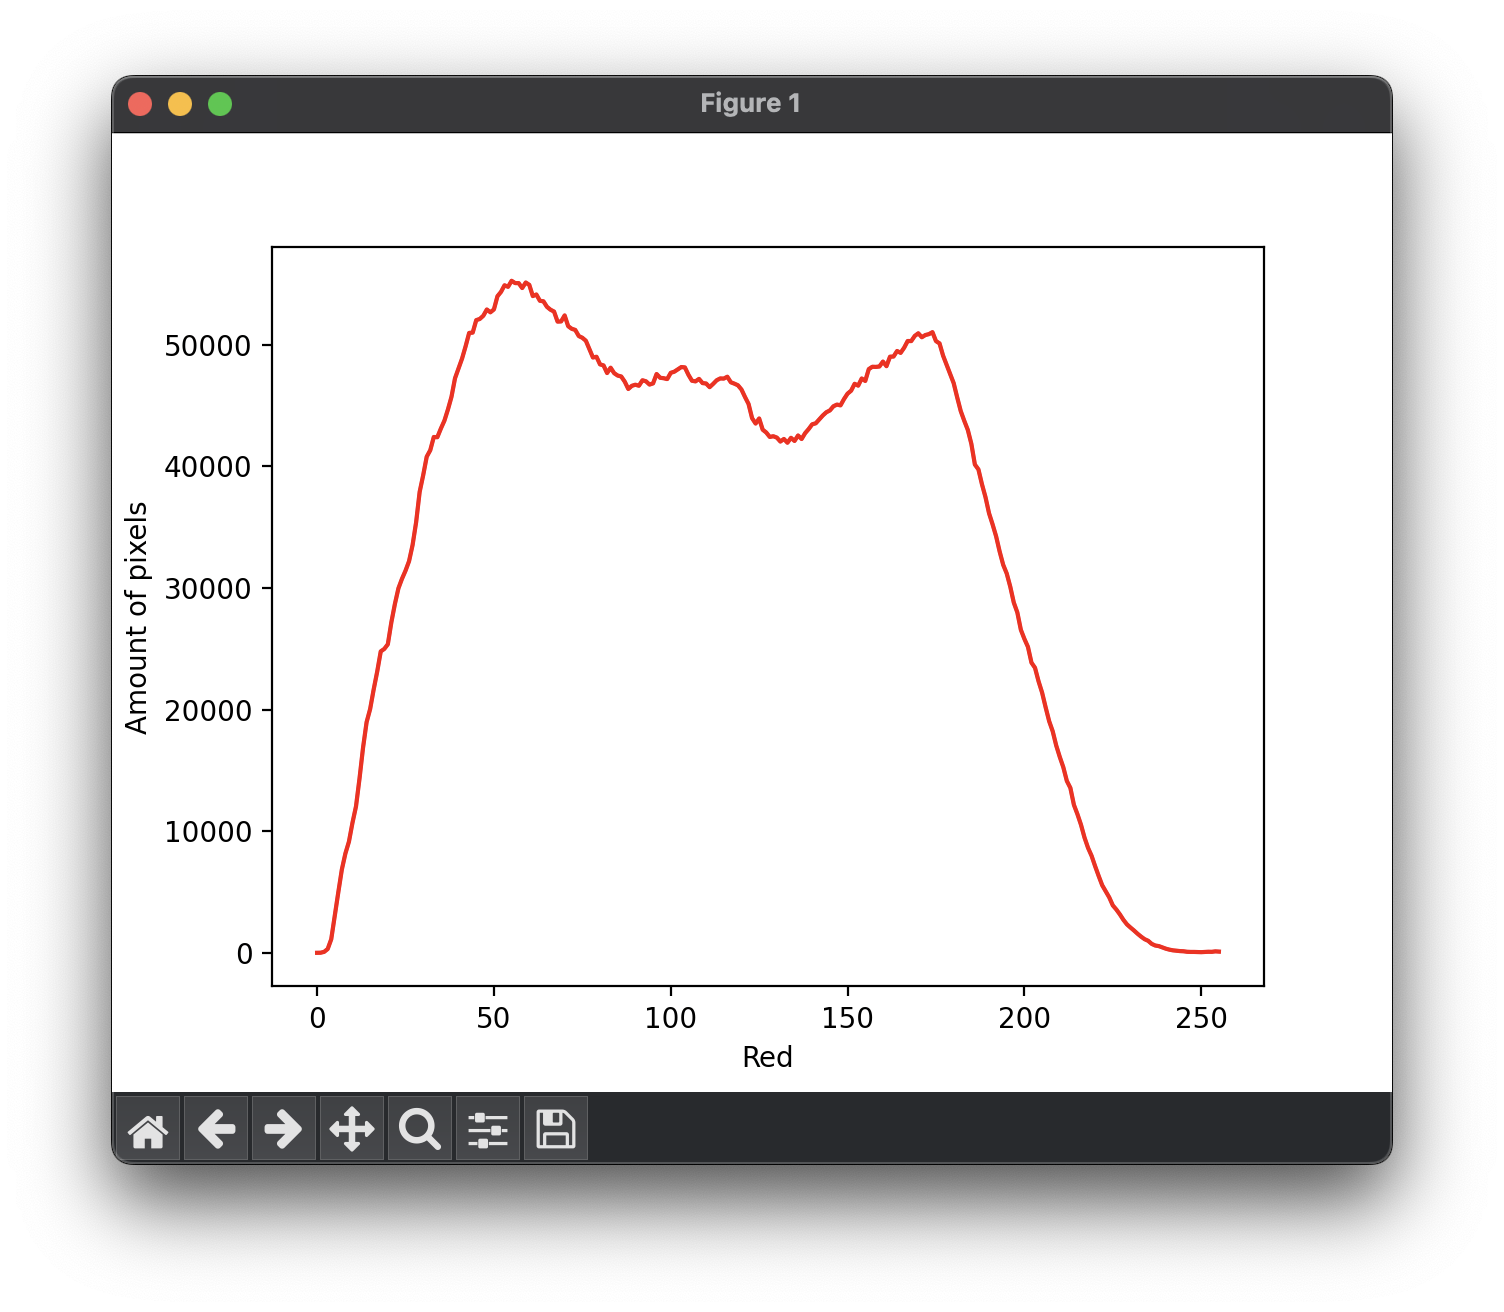Click the x-axis tick label 150
1504x1312 pixels.
click(847, 1018)
